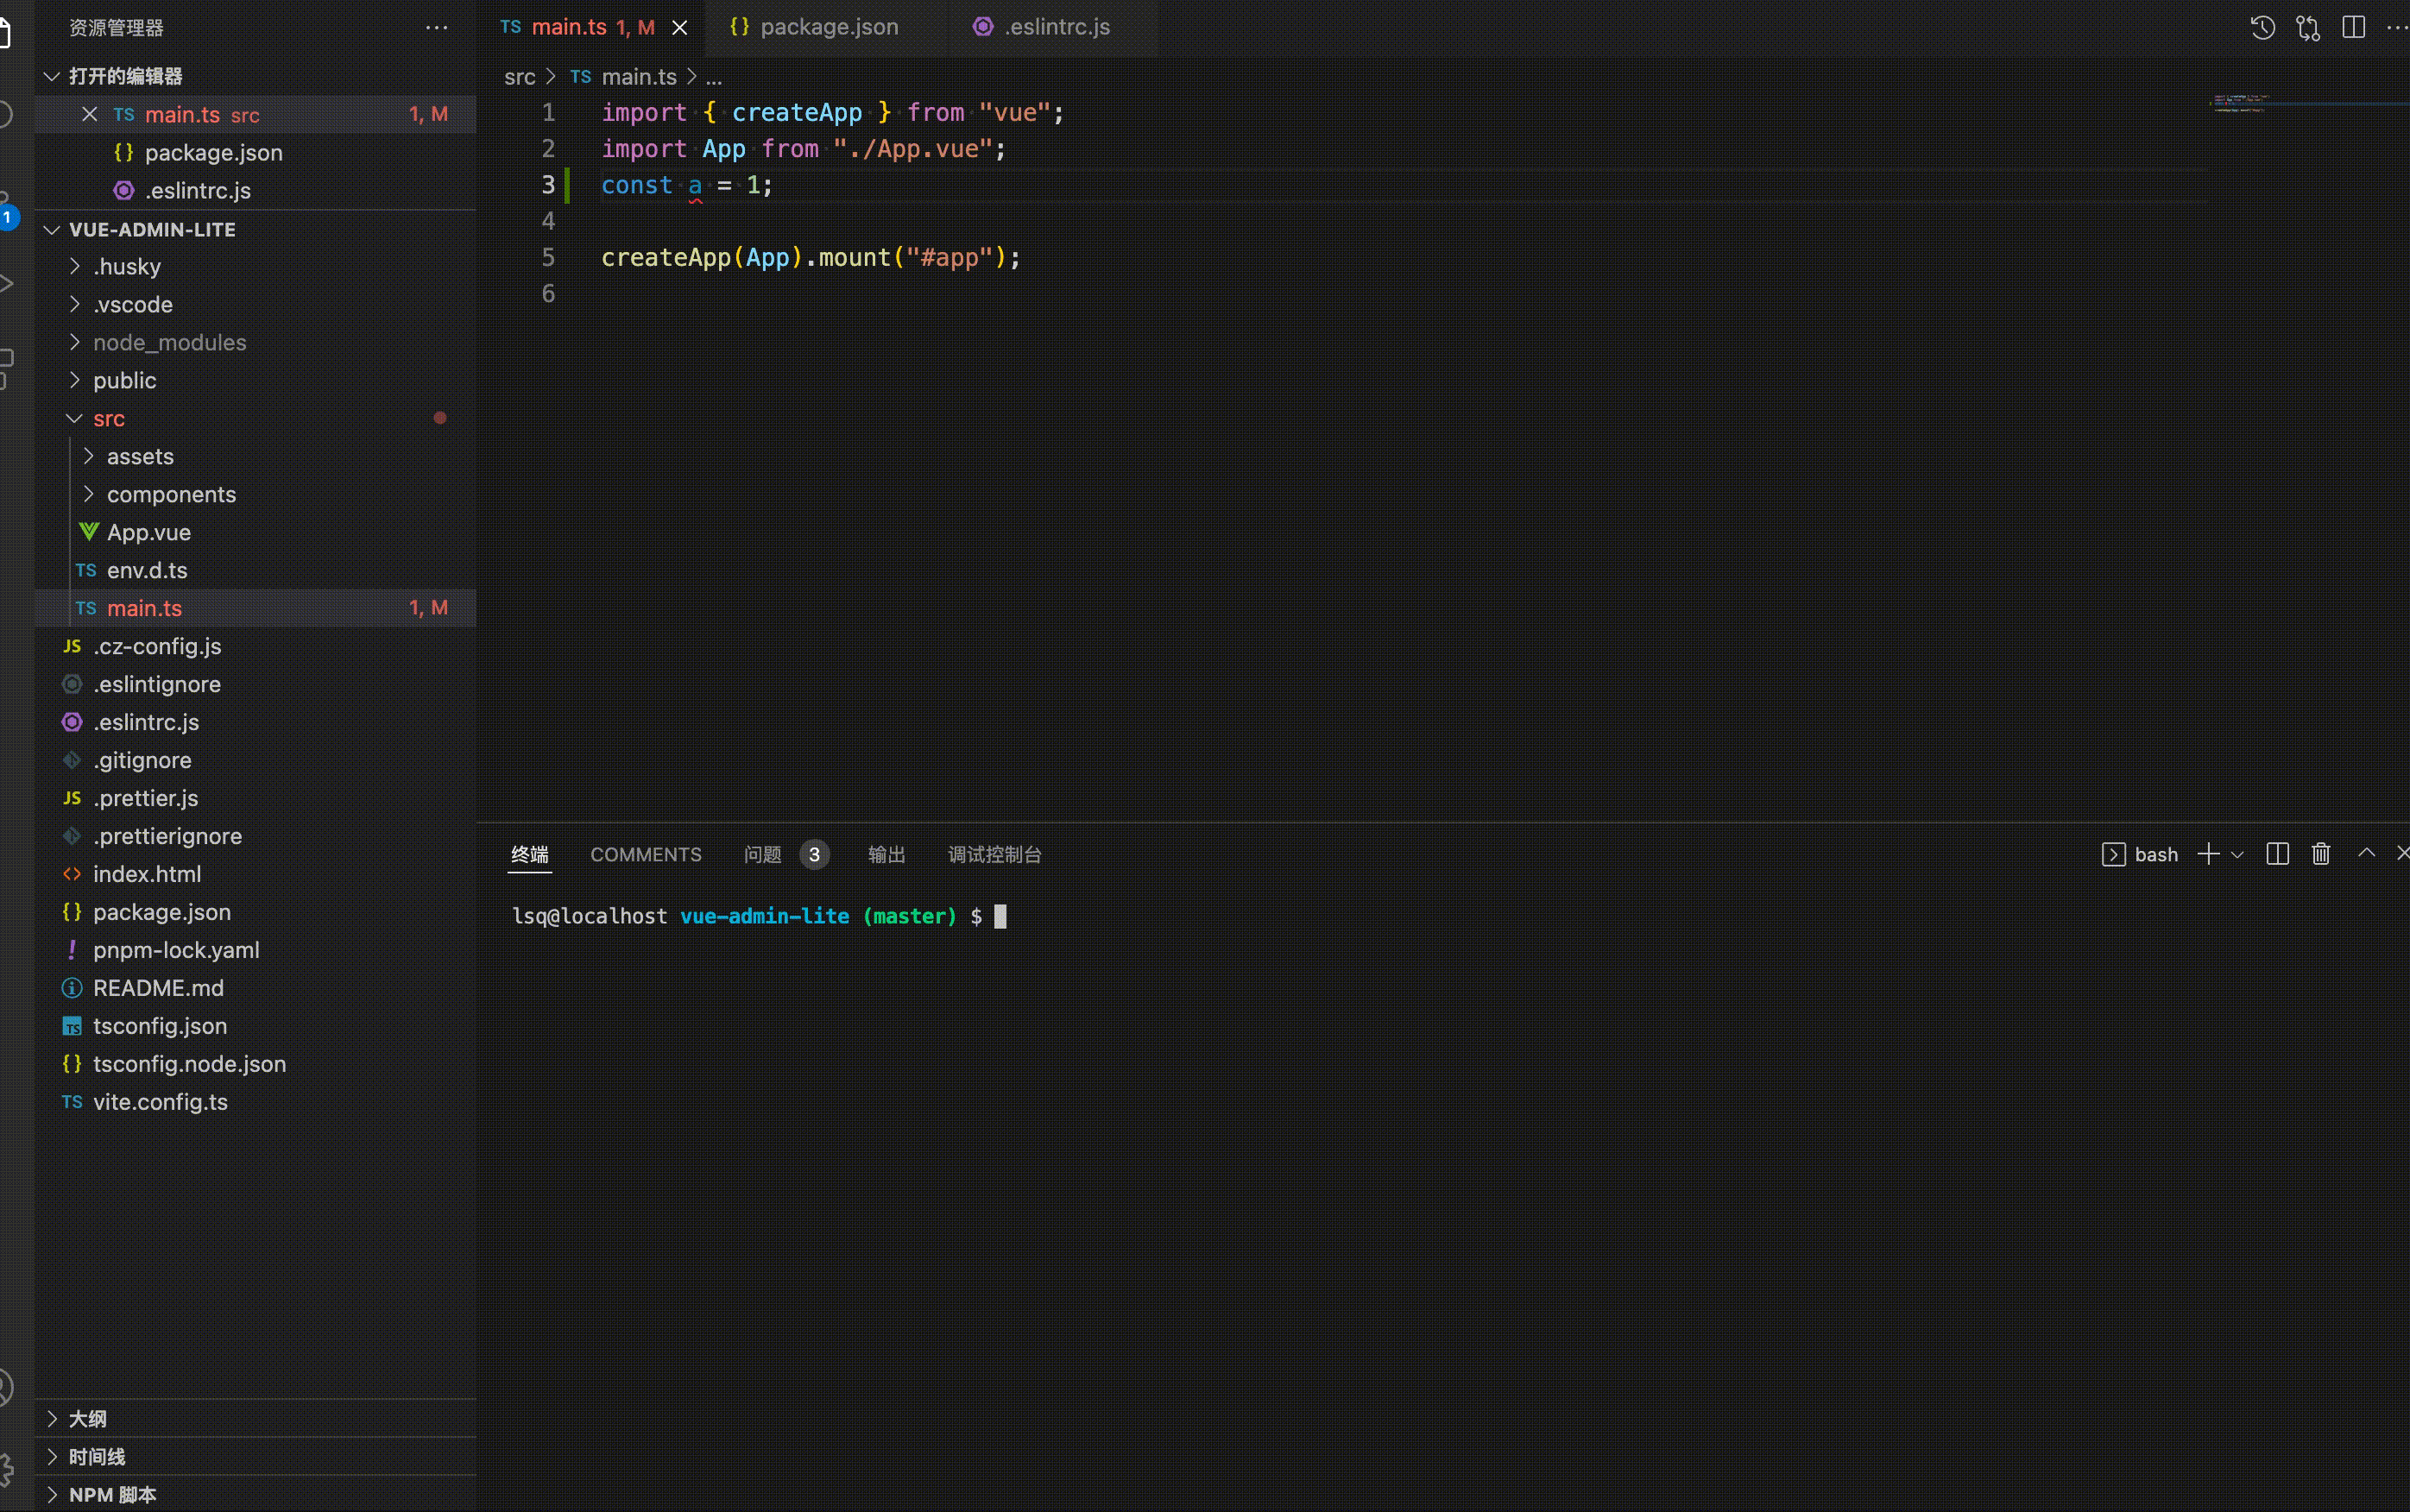
Task: Open more actions menu in editor toolbar
Action: (x=2397, y=27)
